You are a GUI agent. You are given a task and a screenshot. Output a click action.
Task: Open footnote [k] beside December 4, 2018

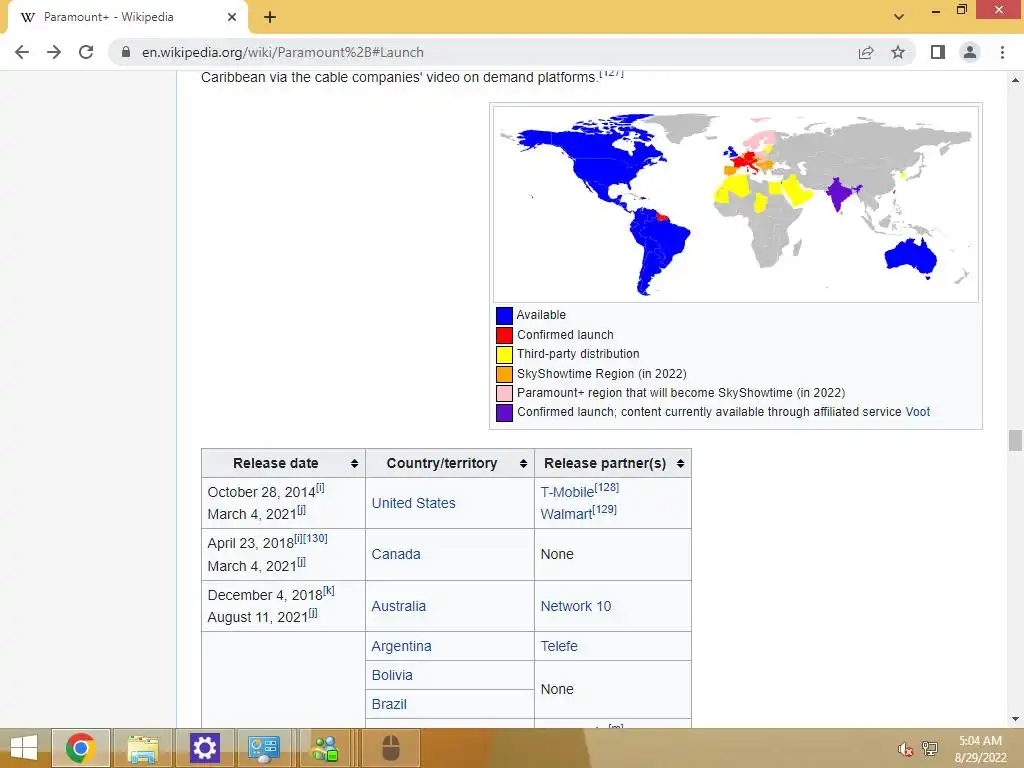328,590
